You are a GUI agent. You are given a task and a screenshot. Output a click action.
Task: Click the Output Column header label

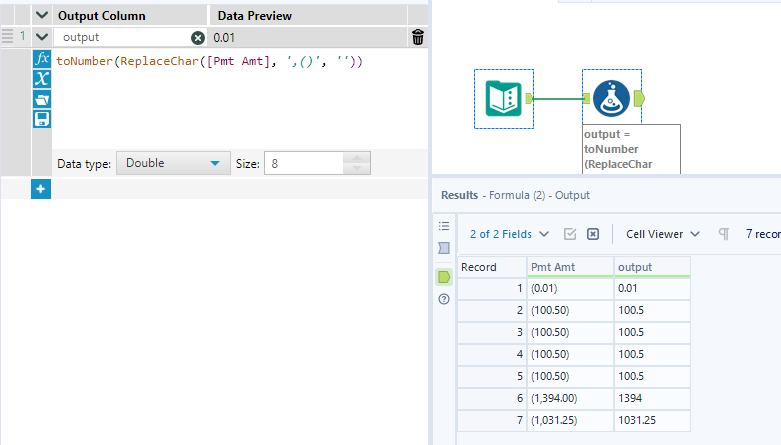click(x=102, y=16)
